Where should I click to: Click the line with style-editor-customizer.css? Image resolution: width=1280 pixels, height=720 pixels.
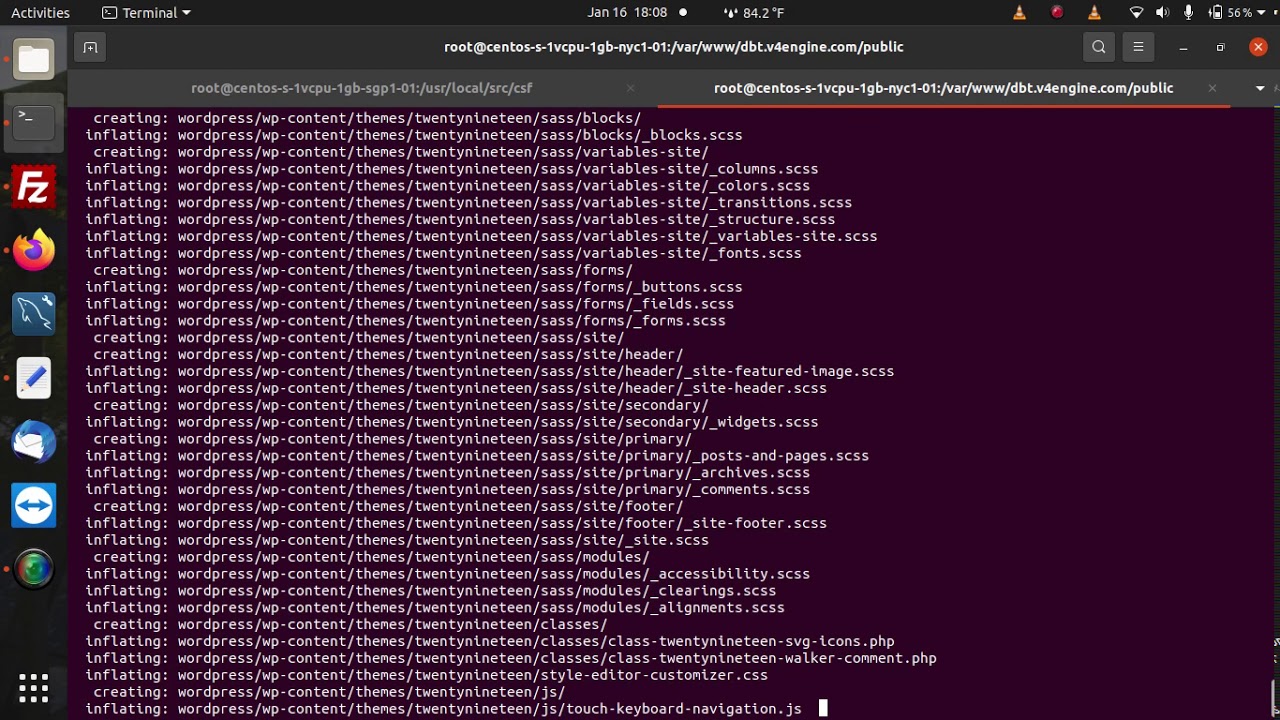pos(427,676)
